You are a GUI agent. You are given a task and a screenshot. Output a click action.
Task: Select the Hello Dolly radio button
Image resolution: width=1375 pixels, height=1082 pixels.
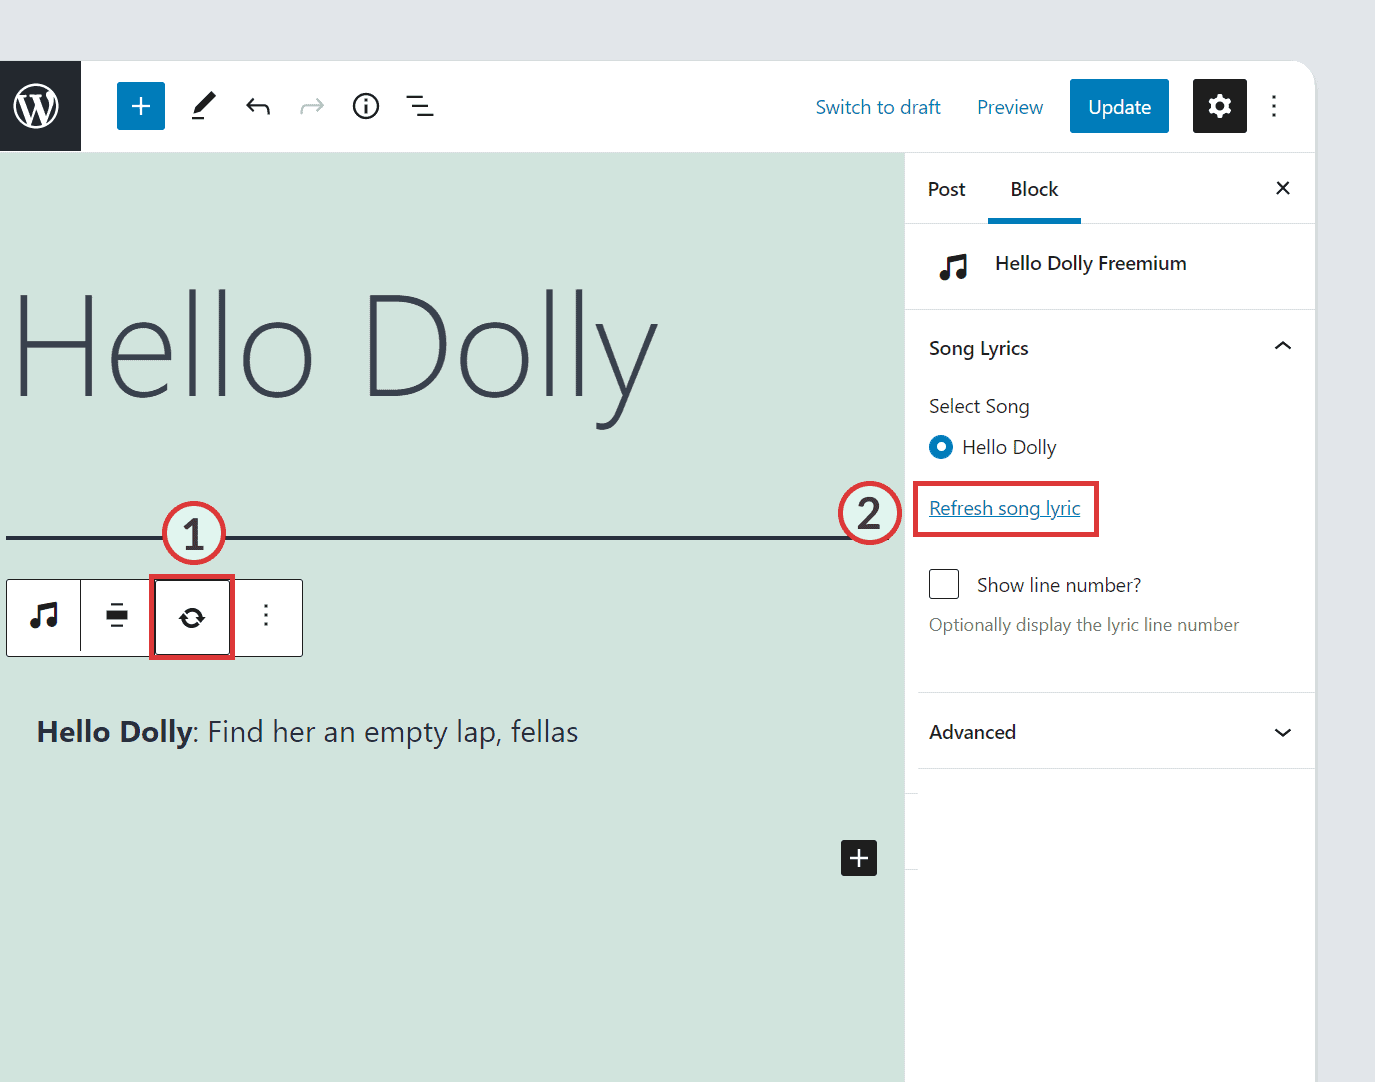[x=941, y=447]
